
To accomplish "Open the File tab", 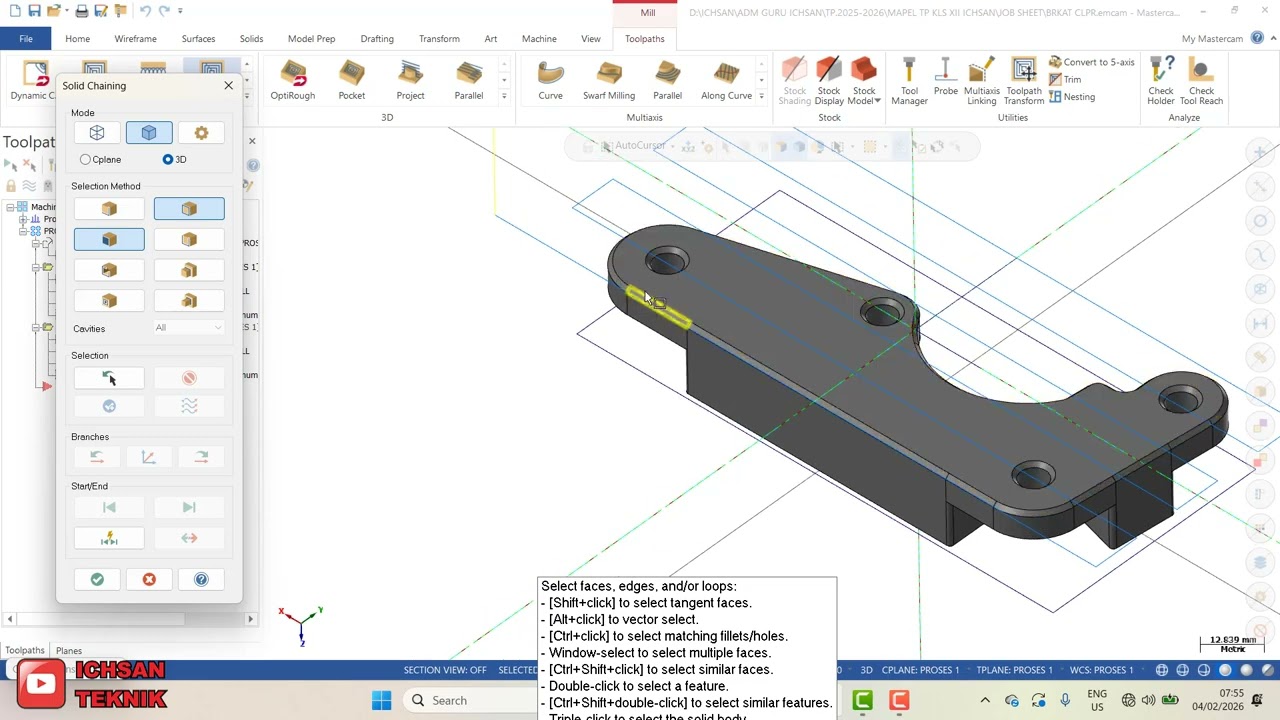I will (x=26, y=39).
